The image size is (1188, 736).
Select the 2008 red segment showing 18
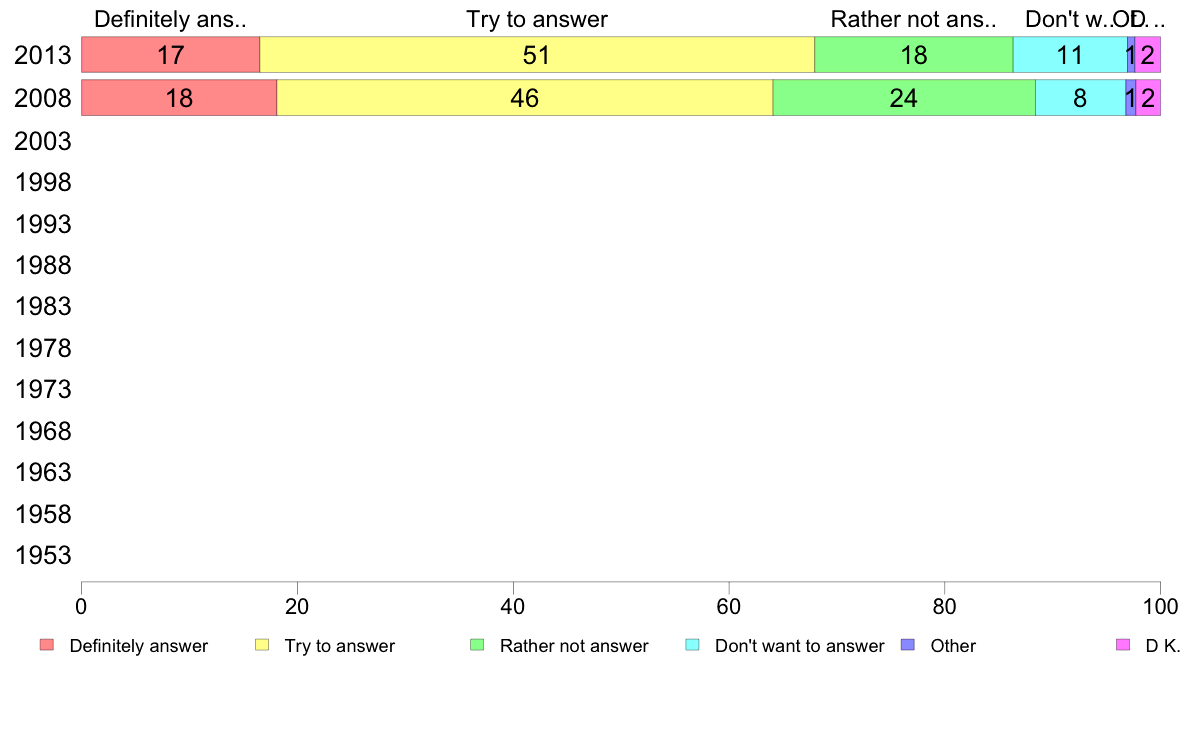click(179, 98)
